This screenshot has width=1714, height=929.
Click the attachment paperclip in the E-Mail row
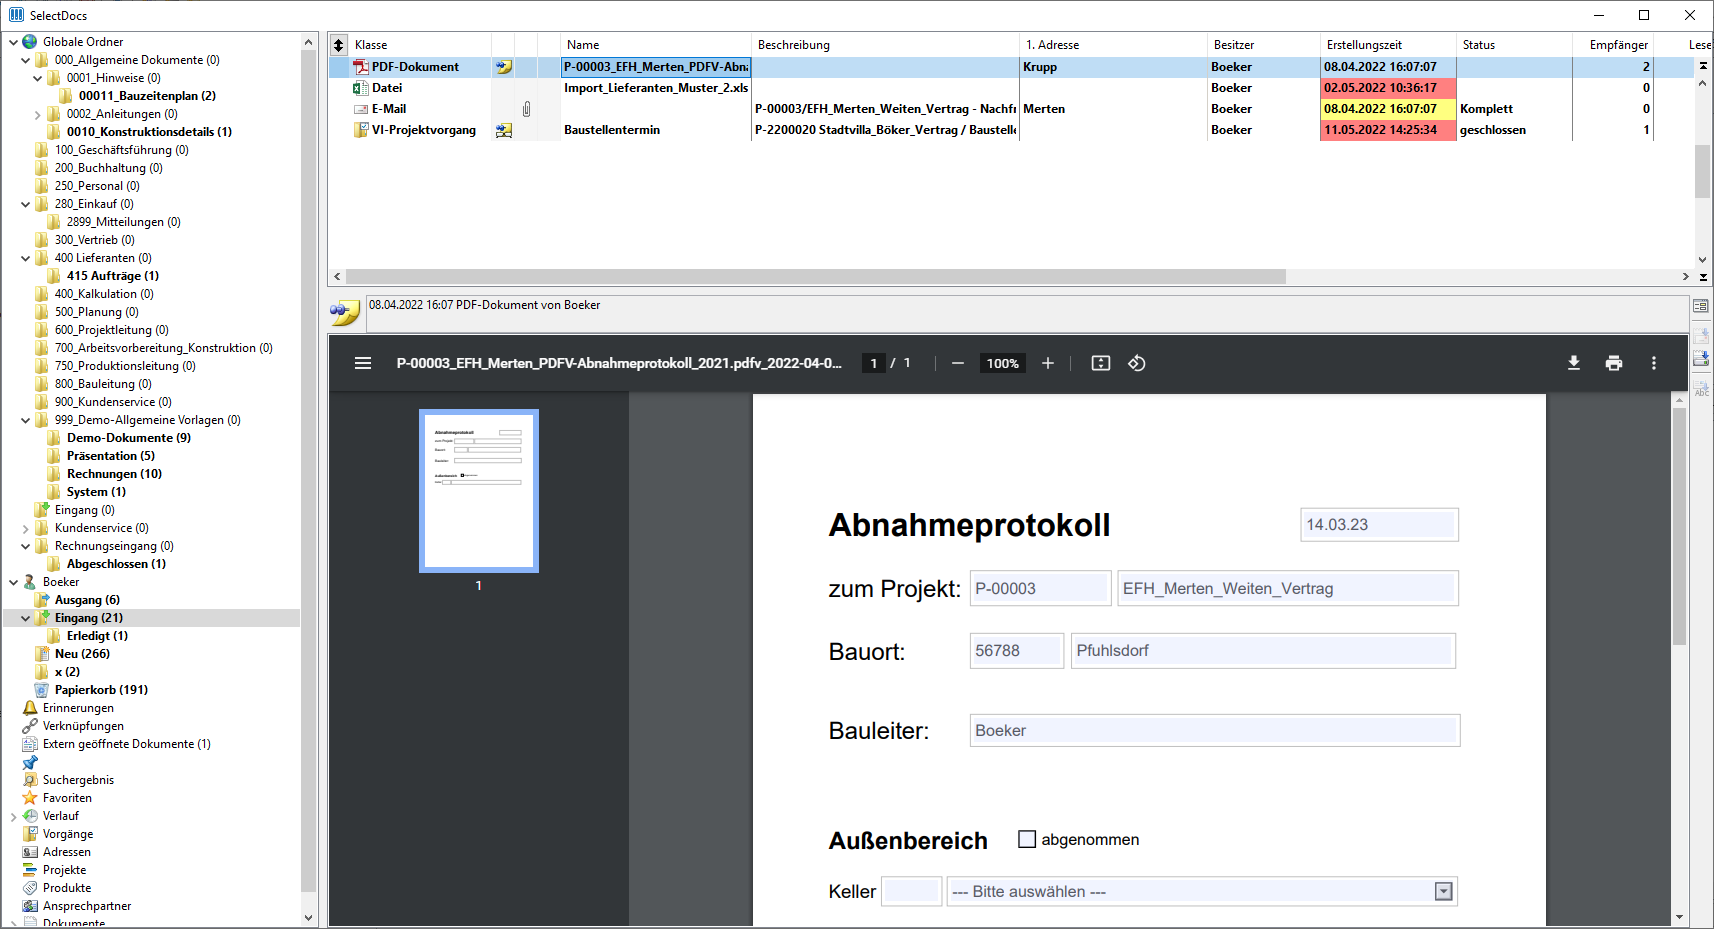526,109
